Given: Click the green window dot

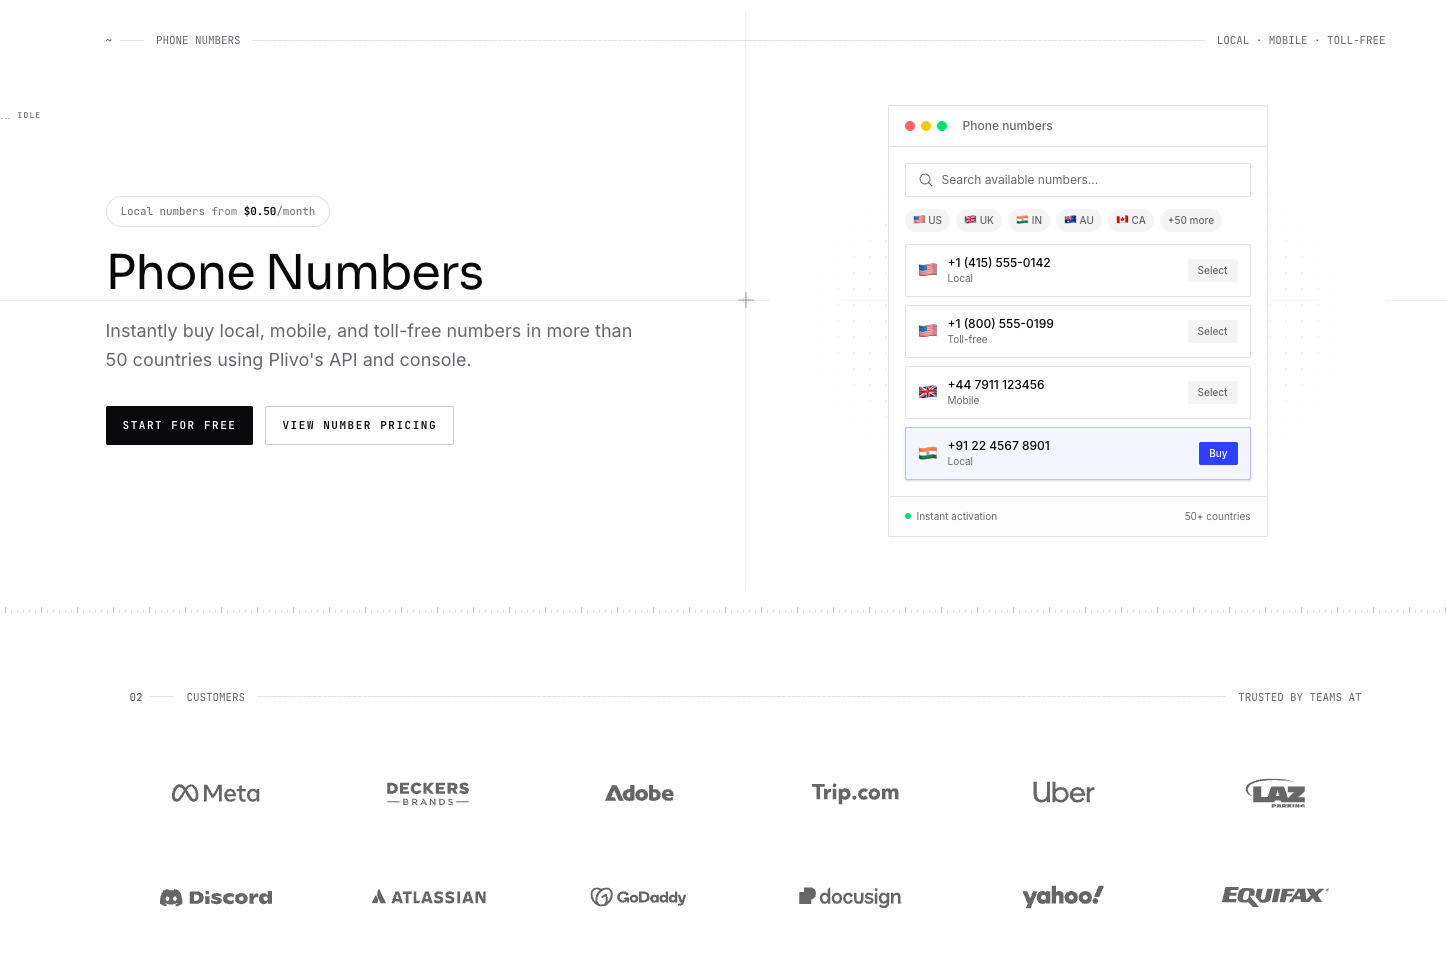Looking at the screenshot, I should [x=942, y=126].
